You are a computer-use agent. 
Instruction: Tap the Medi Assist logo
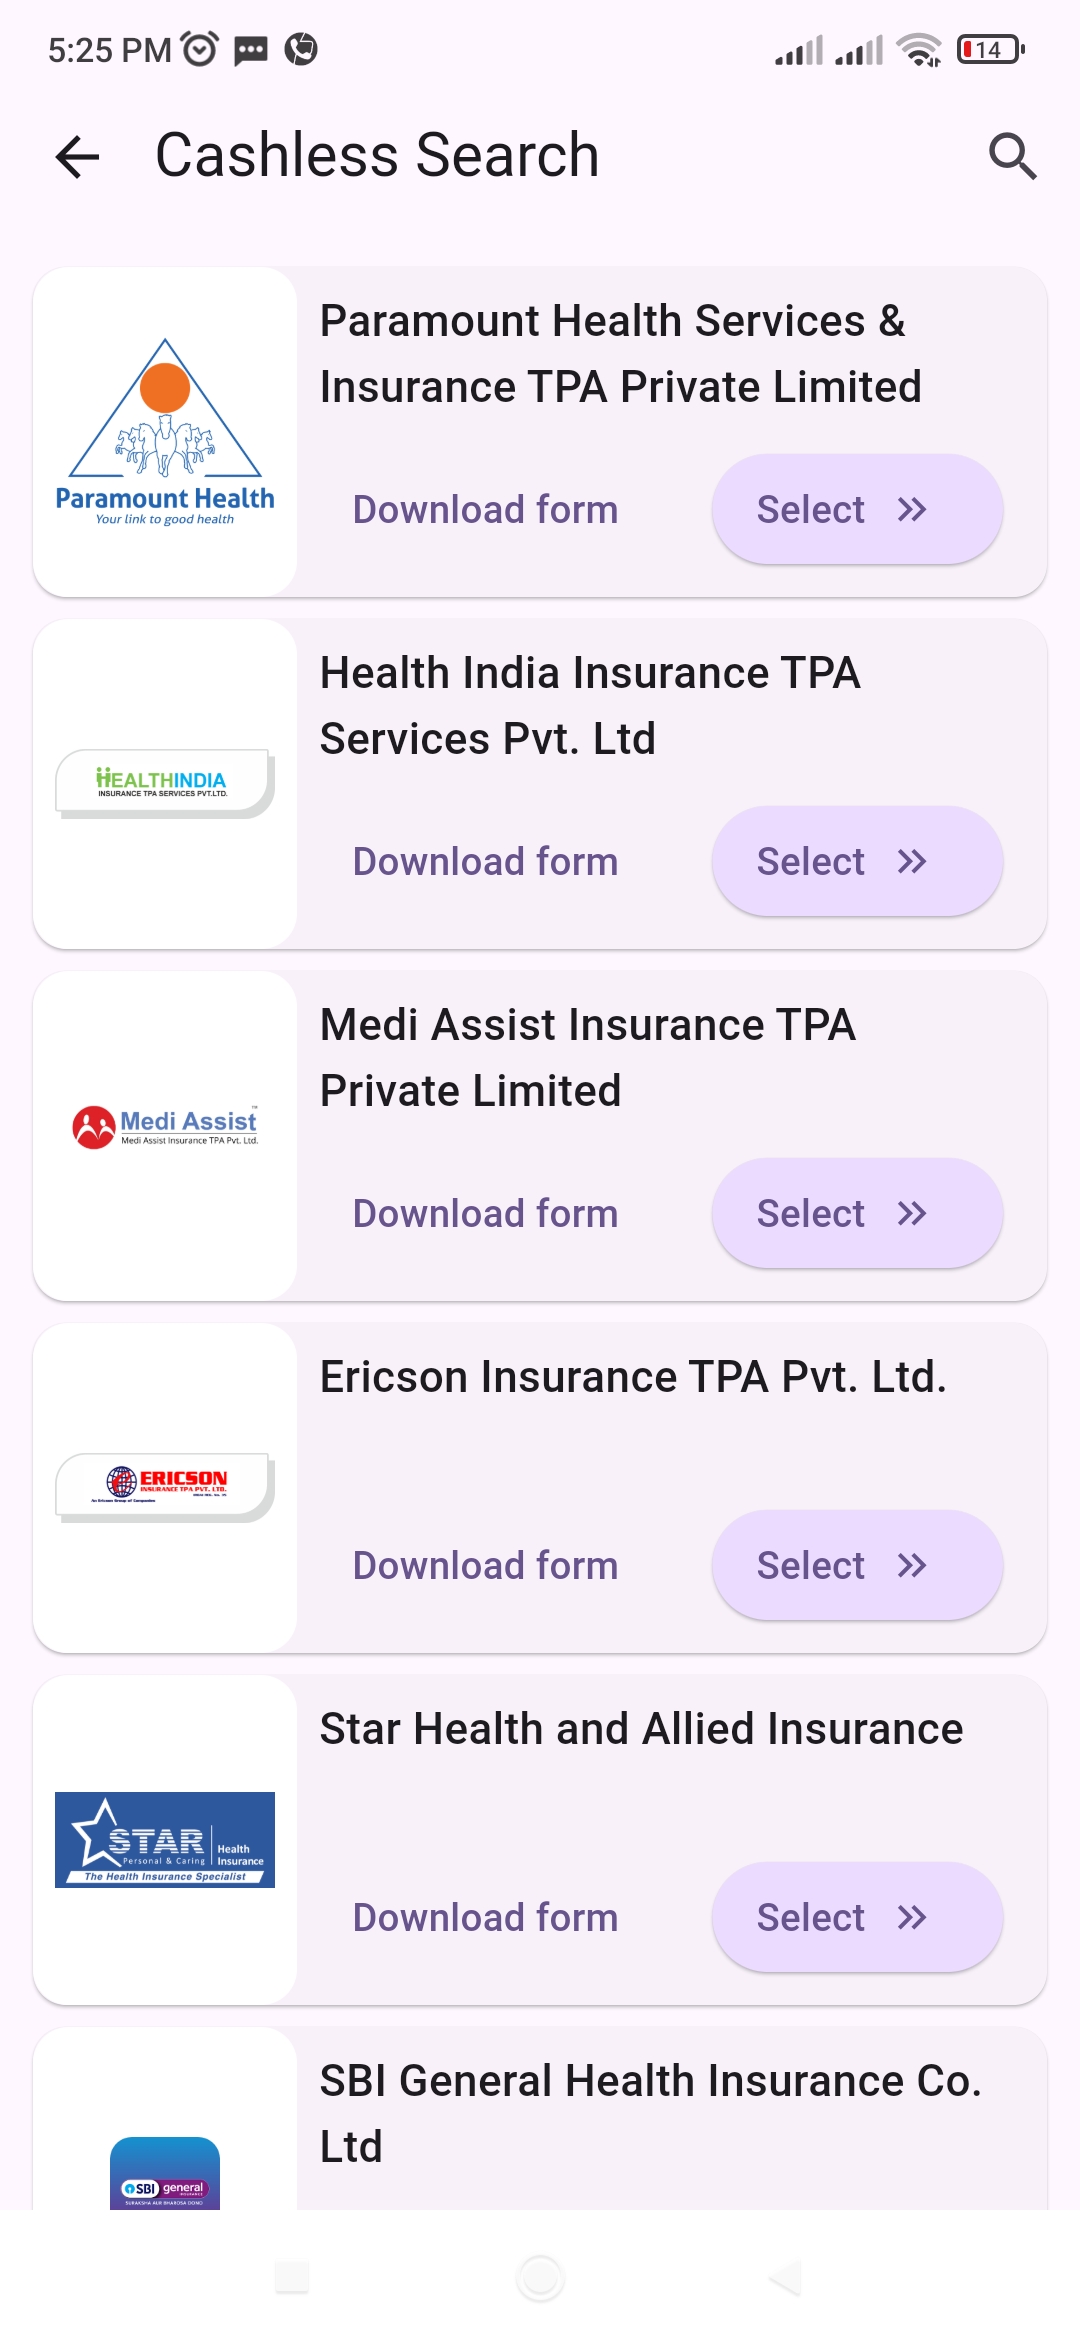165,1127
